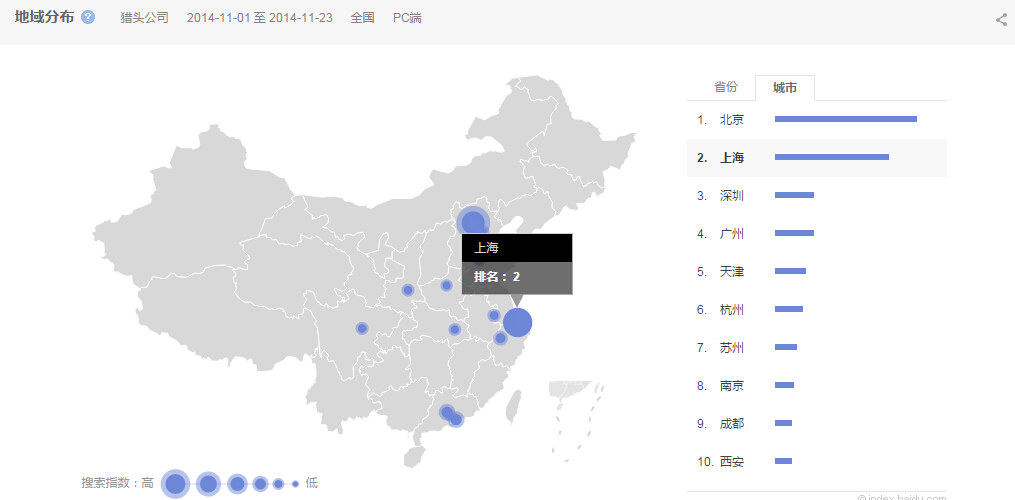Click the large Shanghai bubble on map
Screen dimensions: 1015x500
coord(517,323)
